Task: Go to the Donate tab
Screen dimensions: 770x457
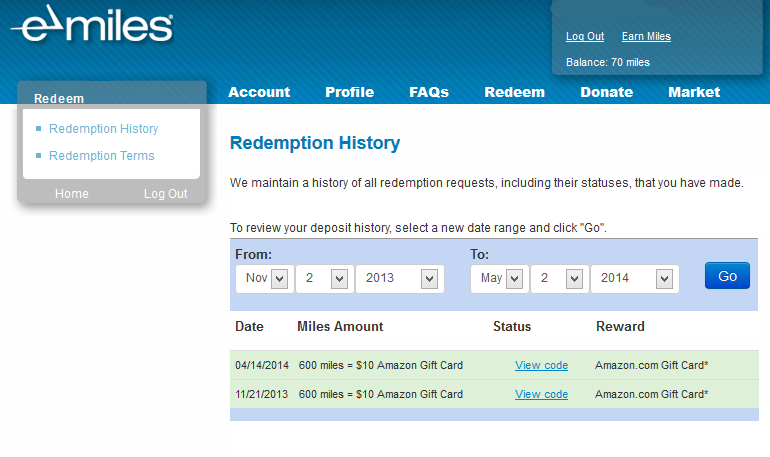Action: [606, 92]
